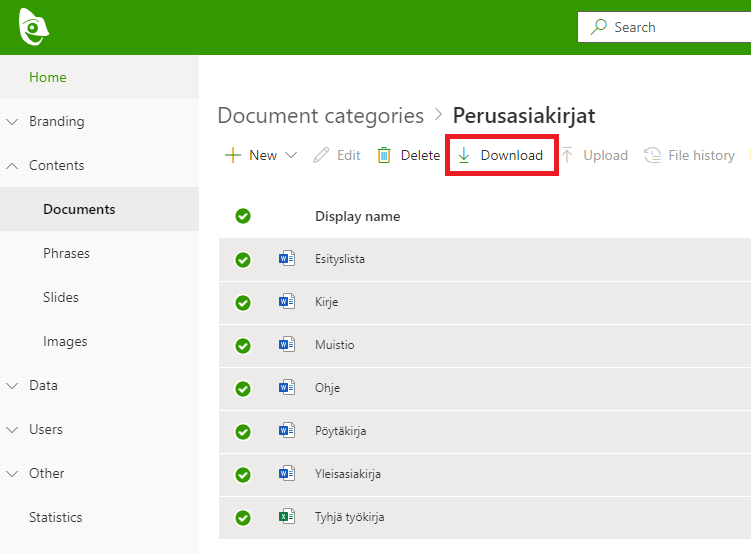Image resolution: width=751 pixels, height=554 pixels.
Task: Click the green Download arrow icon
Action: pyautogui.click(x=464, y=155)
